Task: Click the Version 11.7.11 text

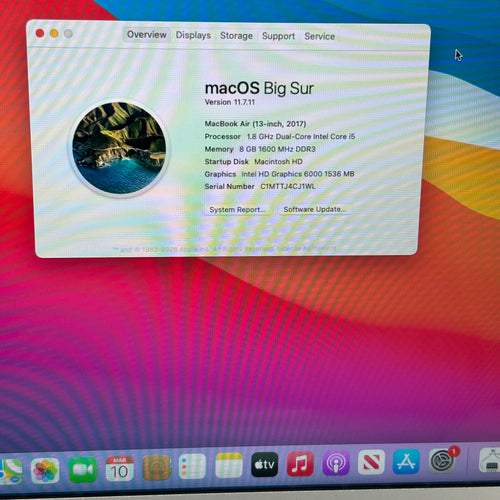Action: click(230, 102)
